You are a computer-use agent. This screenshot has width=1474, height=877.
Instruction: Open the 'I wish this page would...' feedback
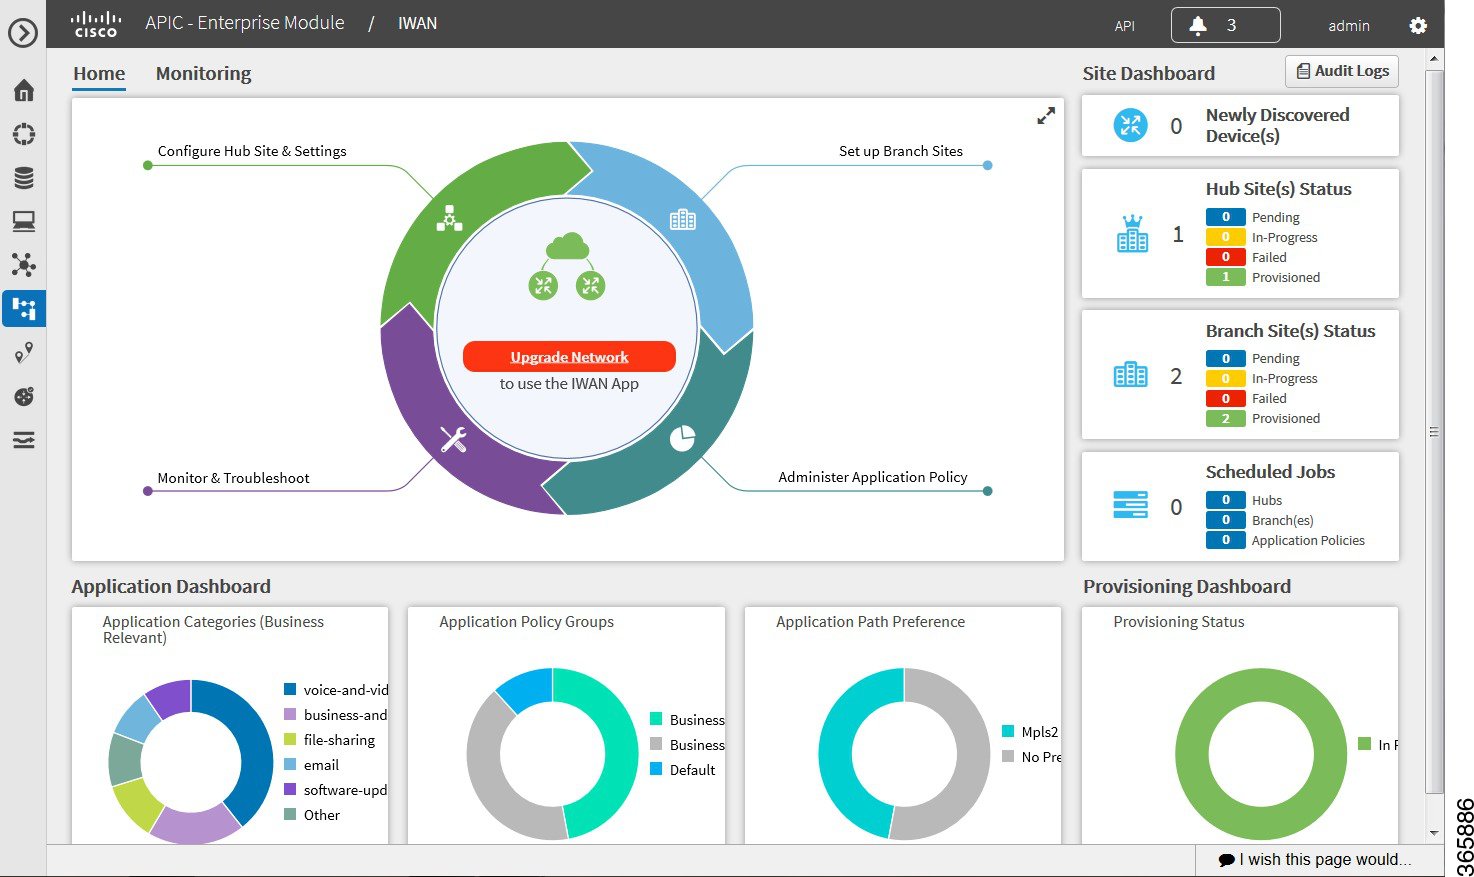pyautogui.click(x=1315, y=860)
